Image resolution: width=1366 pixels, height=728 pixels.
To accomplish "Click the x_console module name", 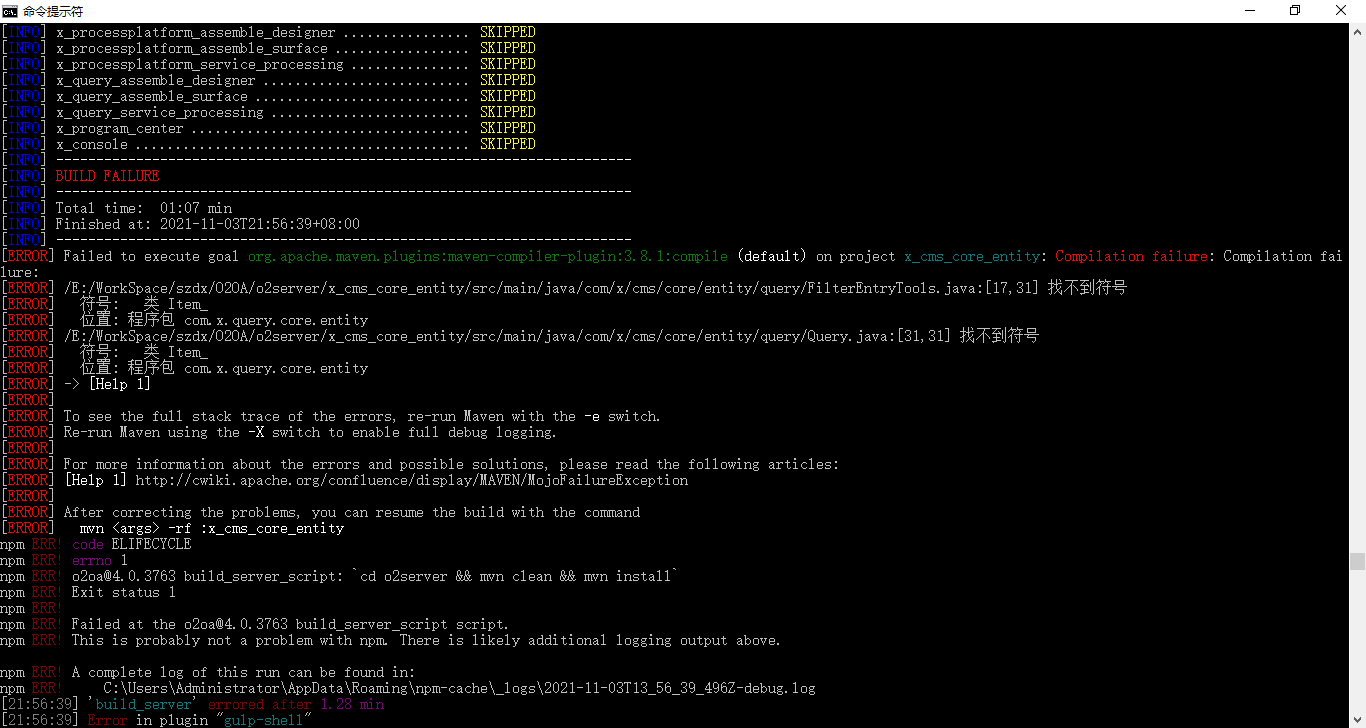I will click(x=92, y=144).
